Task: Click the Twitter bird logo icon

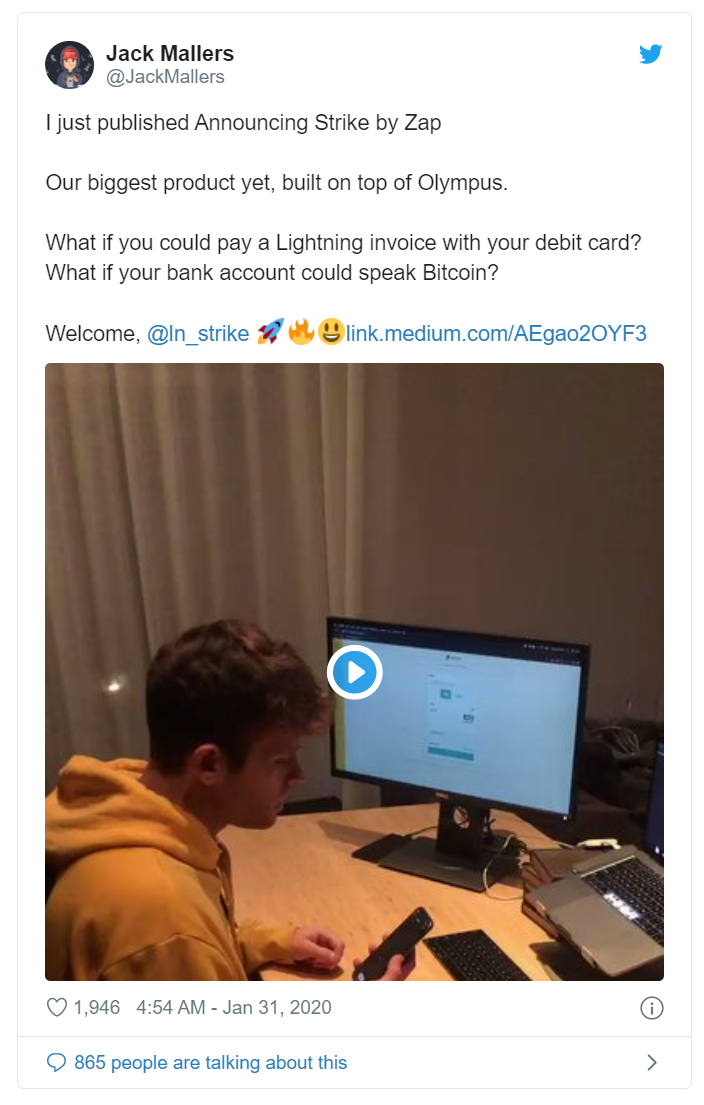Action: click(650, 54)
